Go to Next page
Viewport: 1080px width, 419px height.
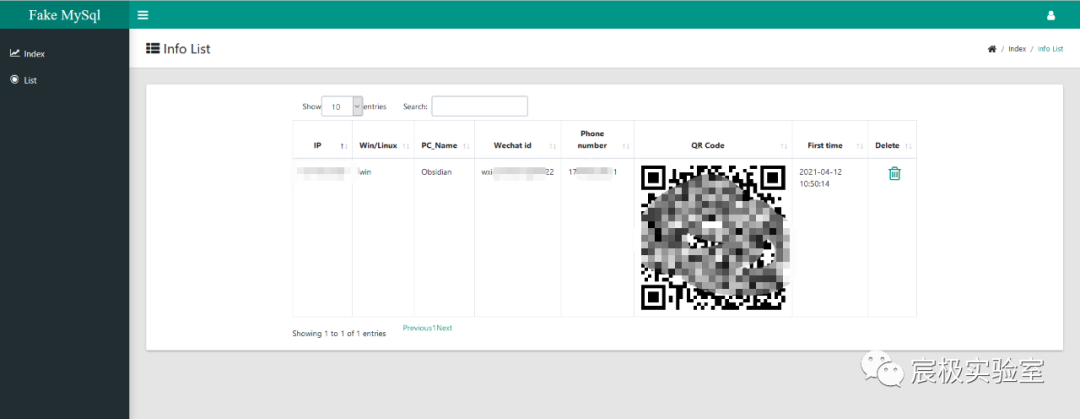point(444,328)
